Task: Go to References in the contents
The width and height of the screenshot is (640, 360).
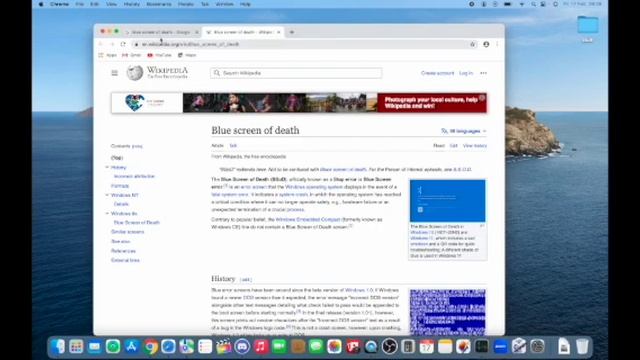Action: (x=123, y=251)
